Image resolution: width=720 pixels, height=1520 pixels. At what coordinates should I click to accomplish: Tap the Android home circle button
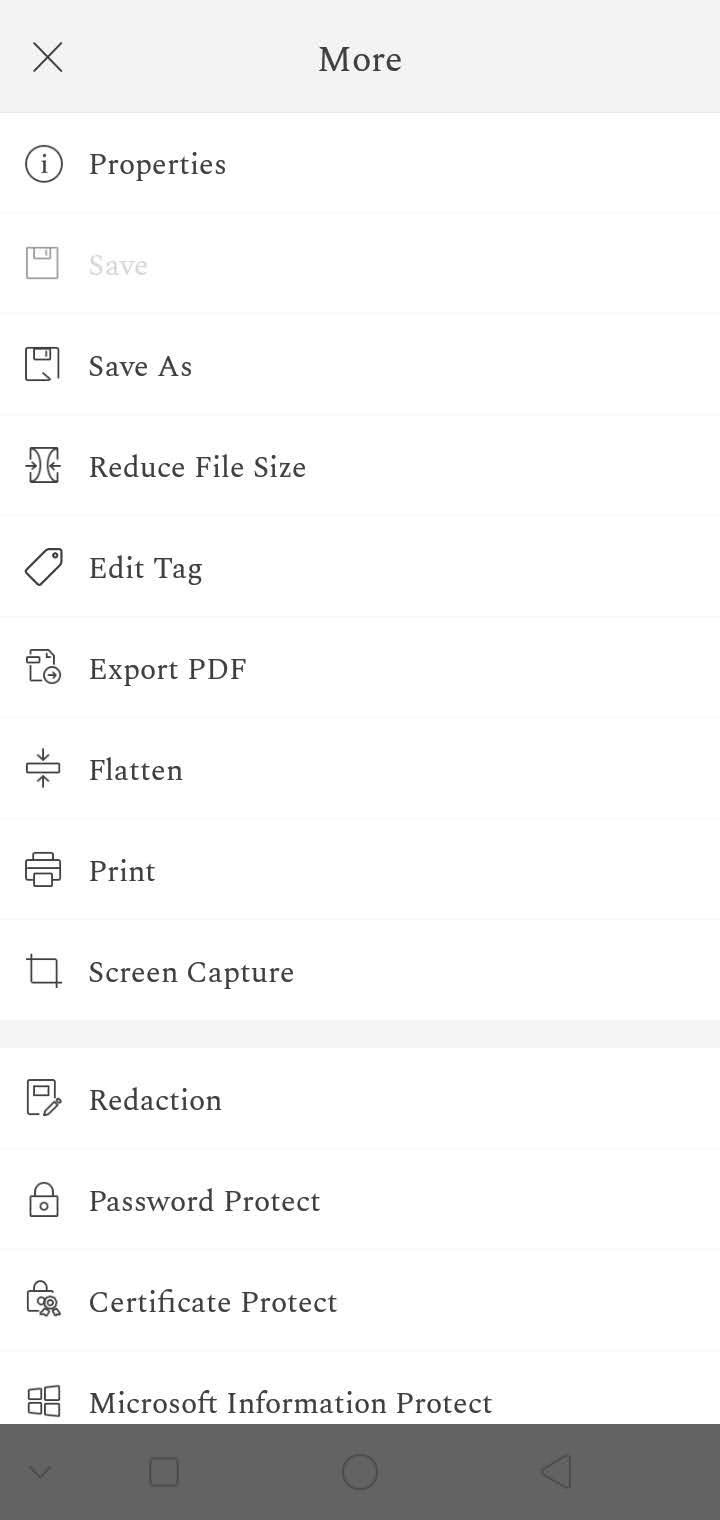pyautogui.click(x=360, y=1472)
